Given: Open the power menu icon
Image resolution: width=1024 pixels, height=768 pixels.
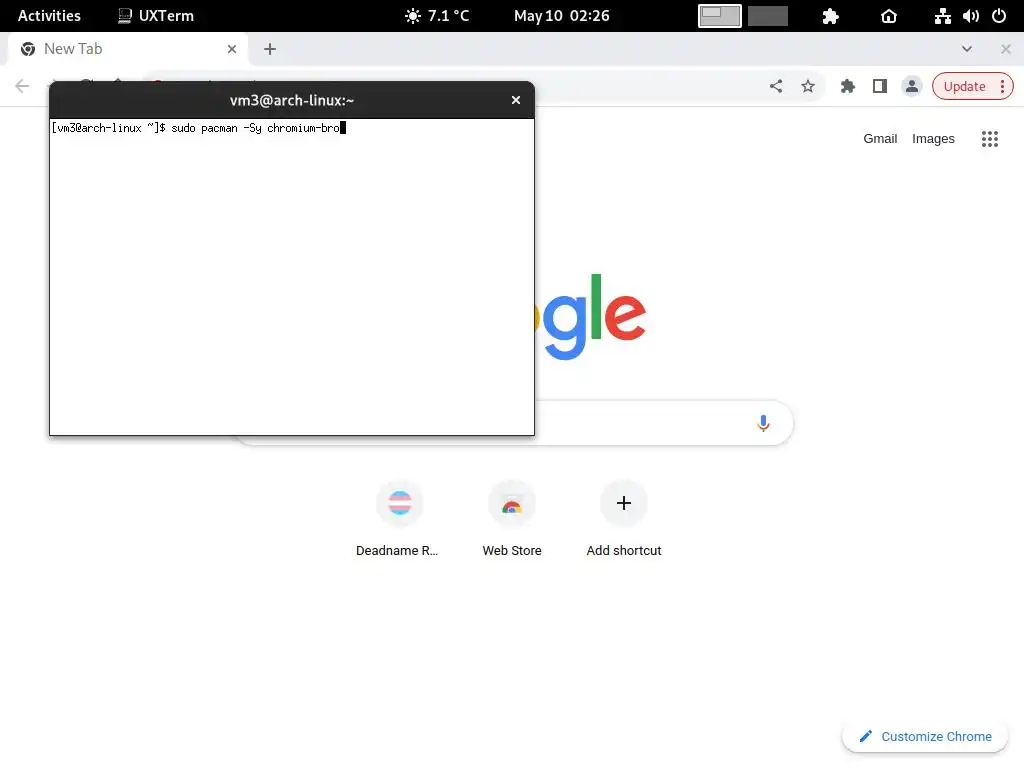Looking at the screenshot, I should tap(999, 16).
